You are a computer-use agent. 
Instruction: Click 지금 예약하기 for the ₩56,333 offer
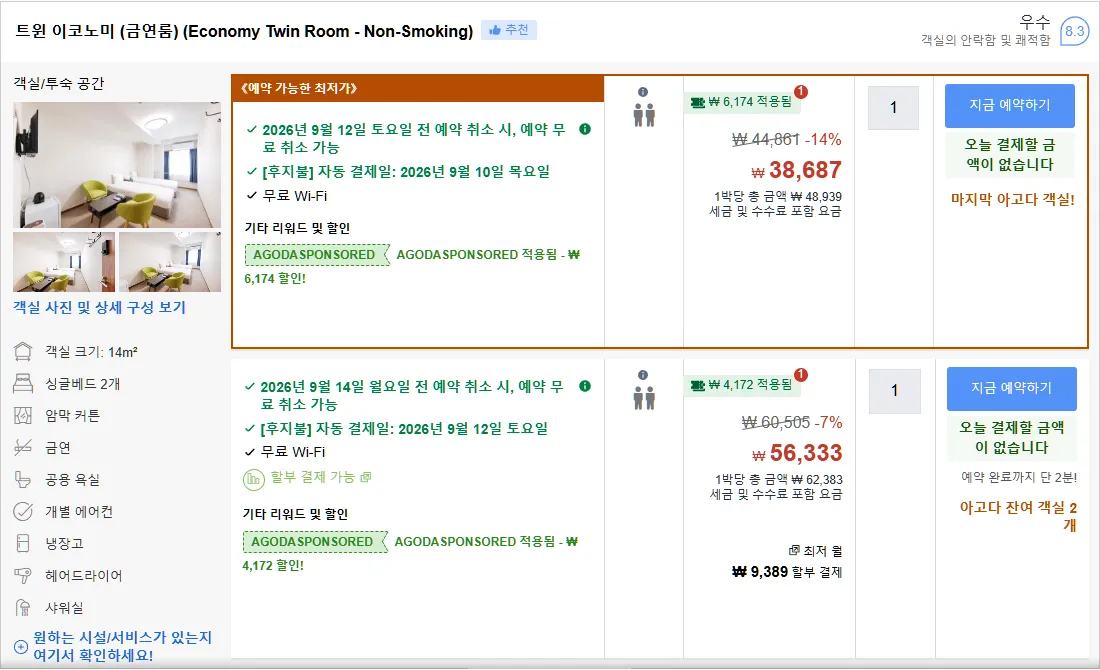coord(1011,388)
